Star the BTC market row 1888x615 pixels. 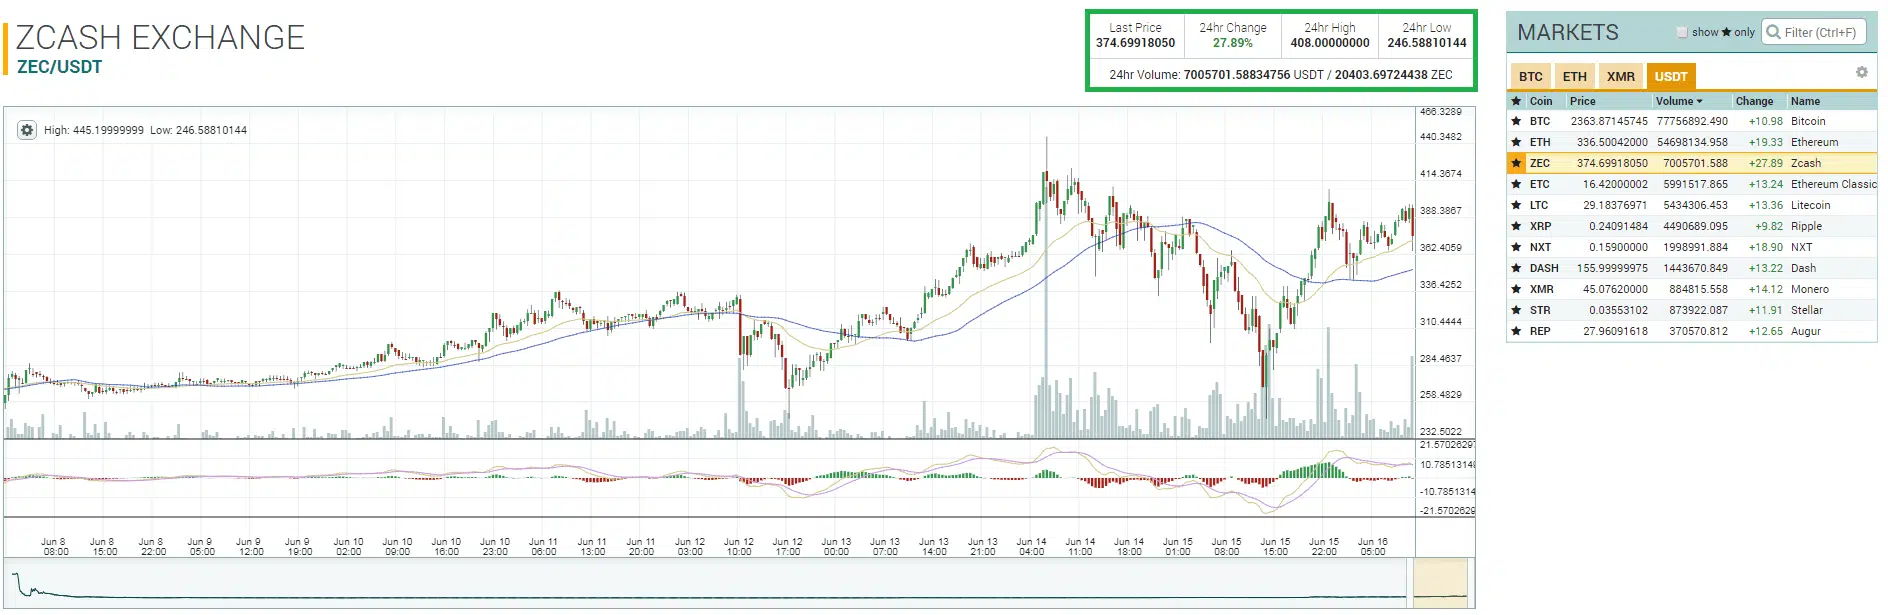[x=1516, y=121]
